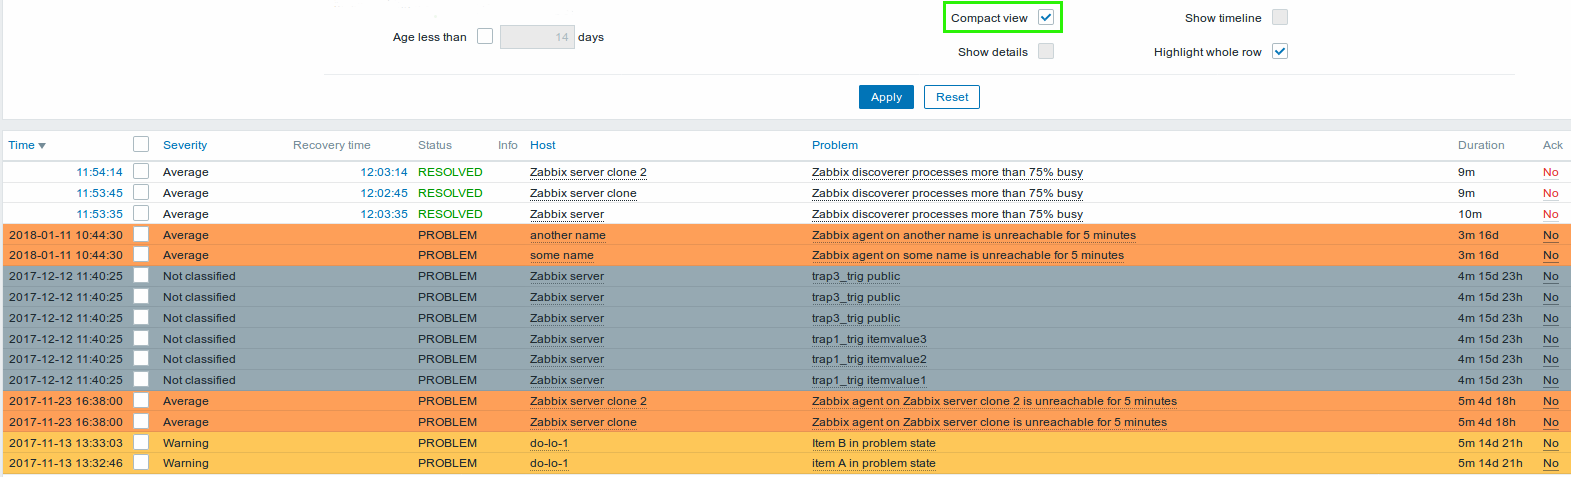Open problem 'Zabbix agent on Zabbix server clone 2 is unreachable'

pos(994,401)
